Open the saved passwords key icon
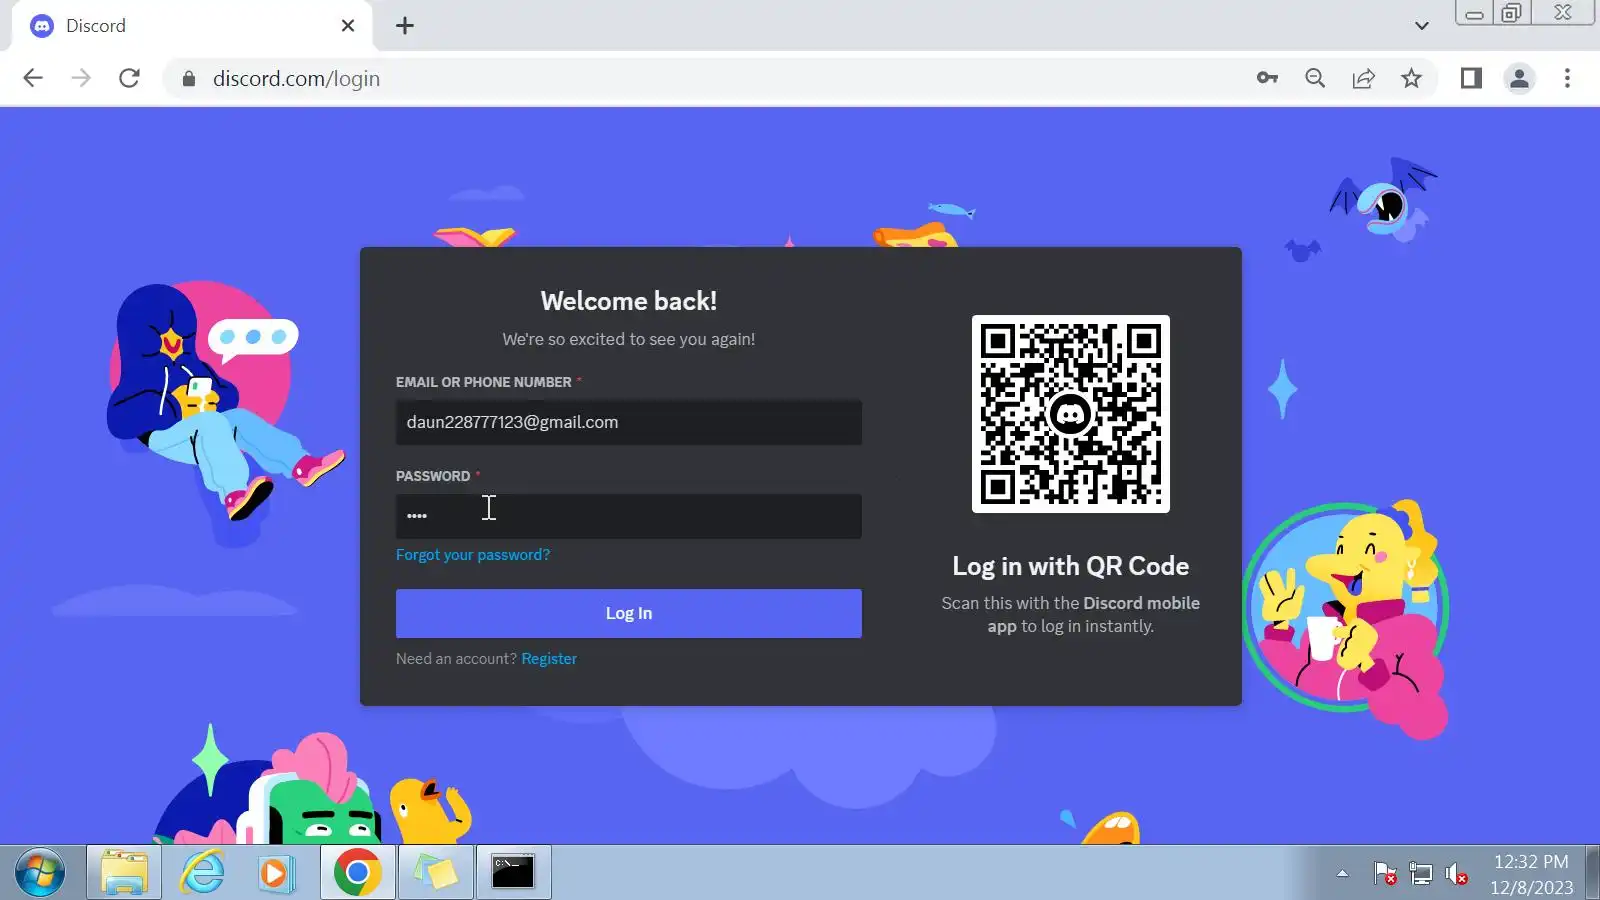This screenshot has width=1600, height=900. [x=1267, y=78]
